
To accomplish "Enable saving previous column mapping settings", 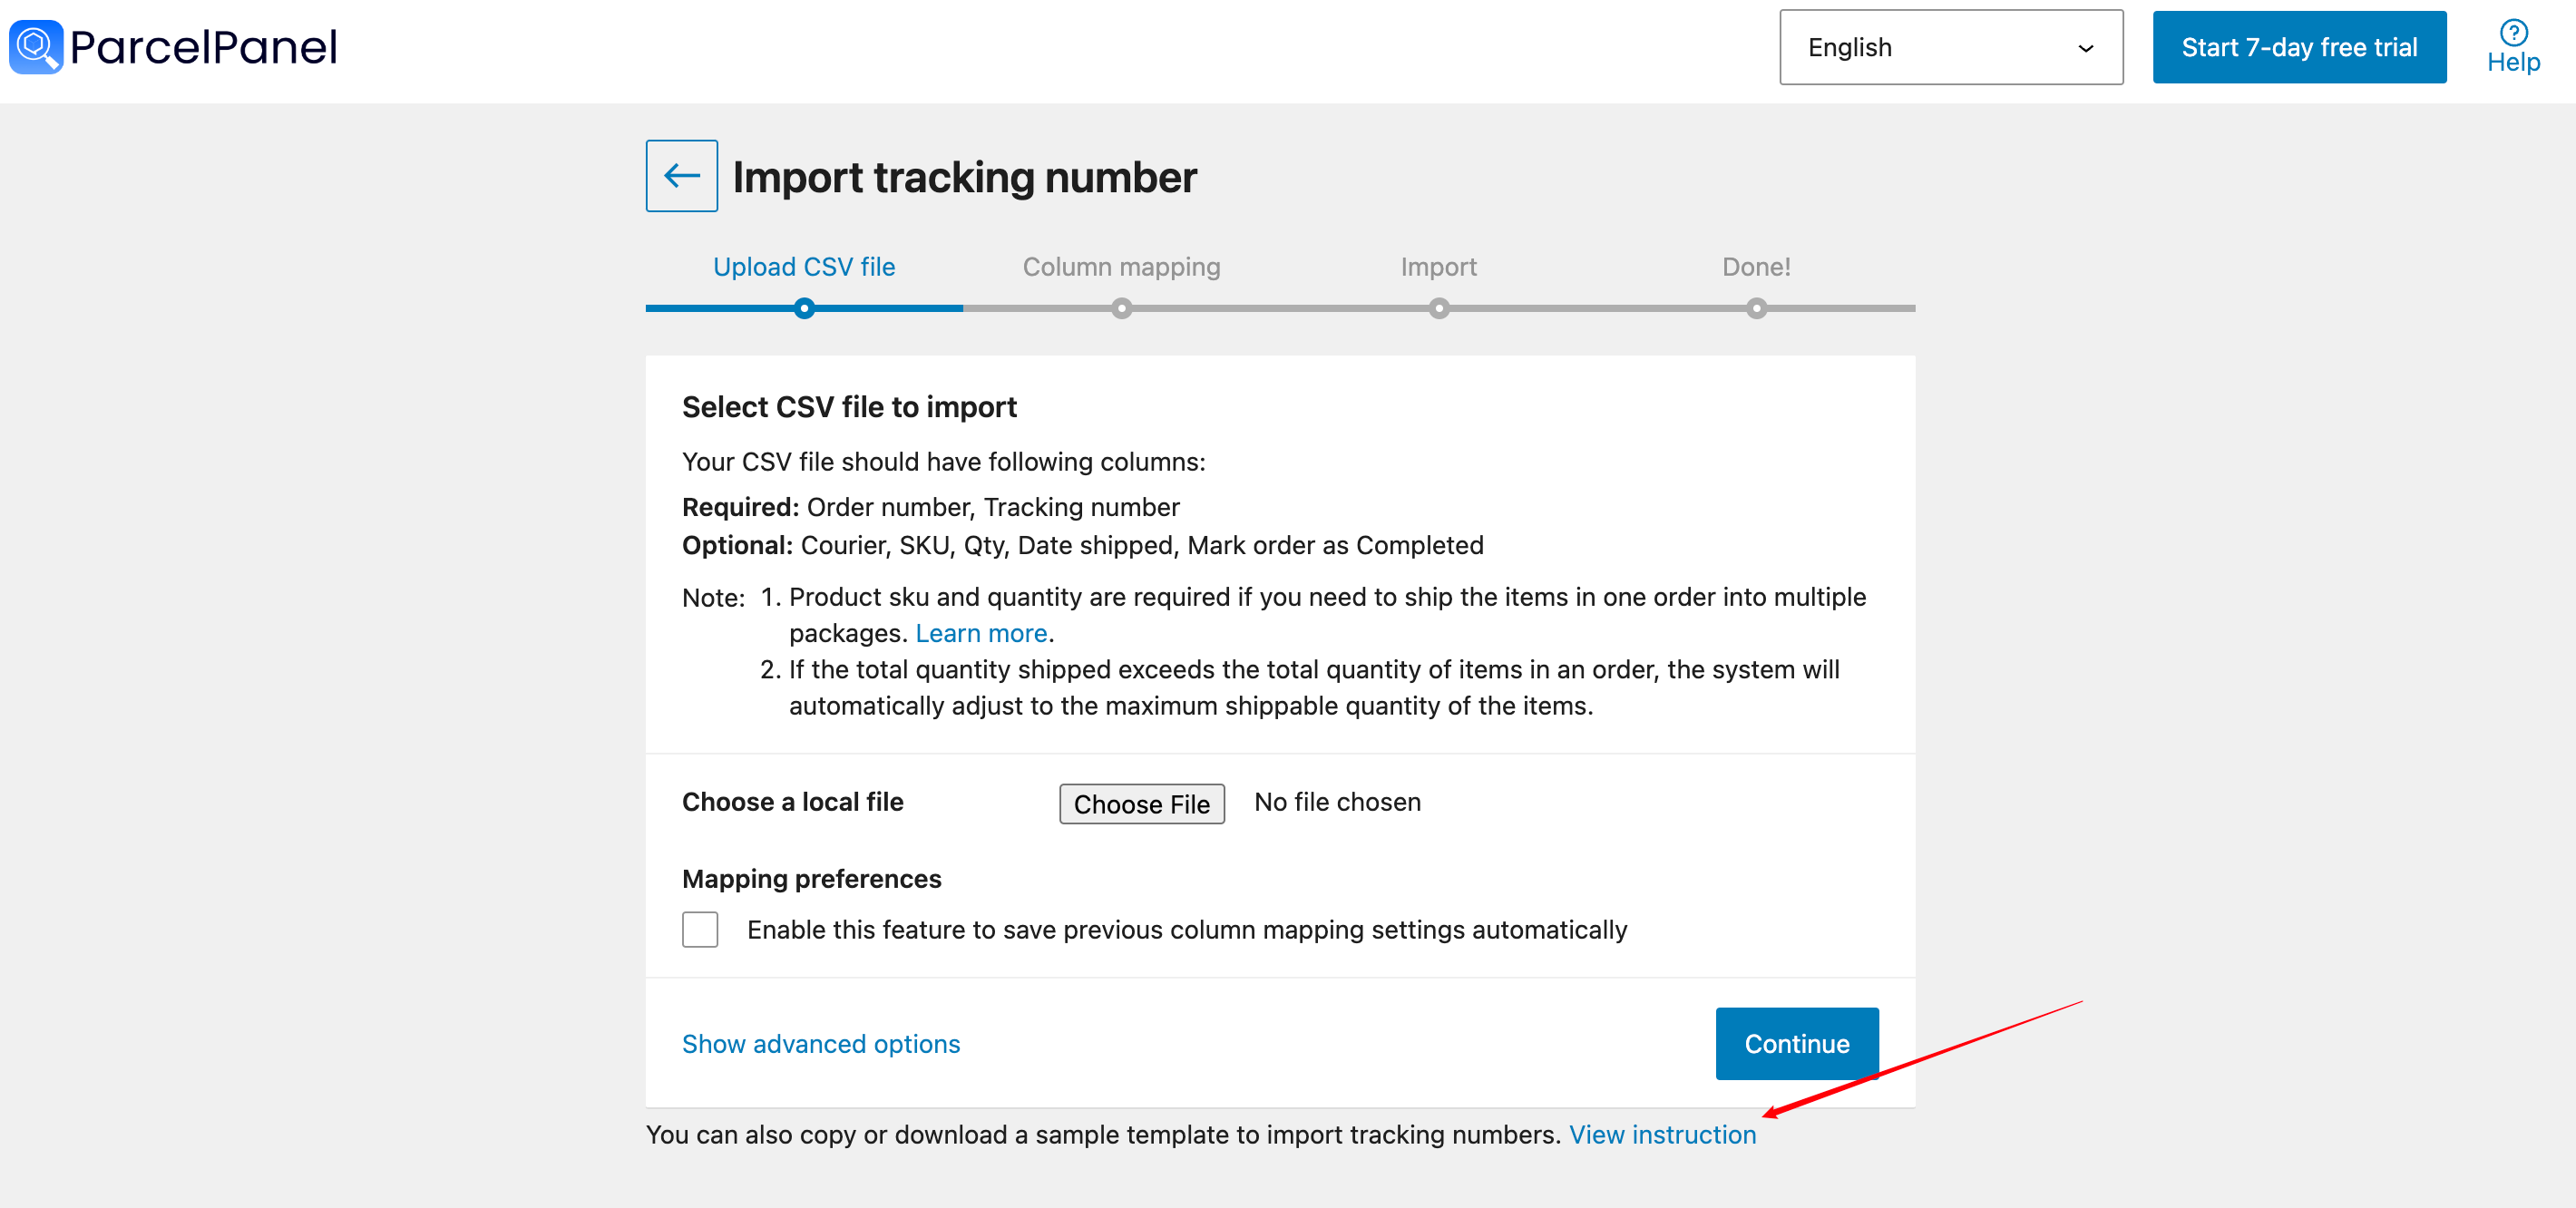I will [x=700, y=929].
